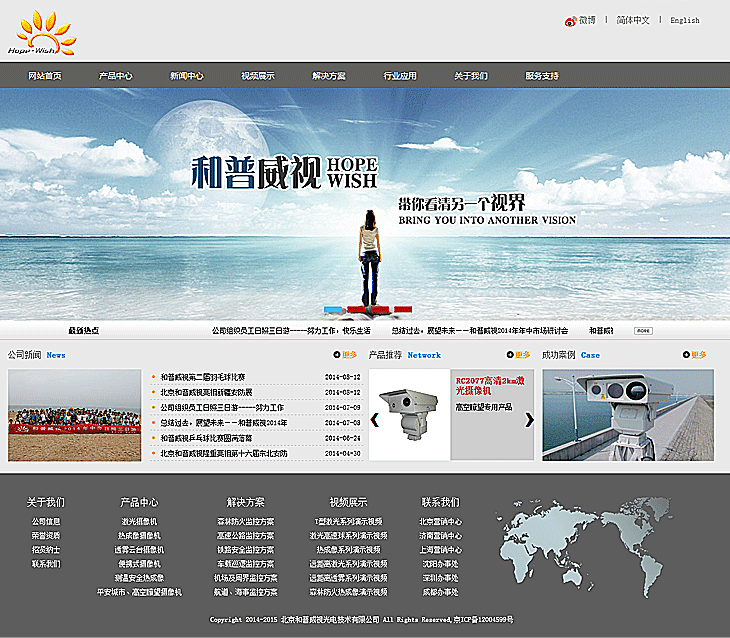Open footer link 平安城市、高空瞭望摄像机
Viewport: 730px width, 638px height.
click(x=139, y=592)
